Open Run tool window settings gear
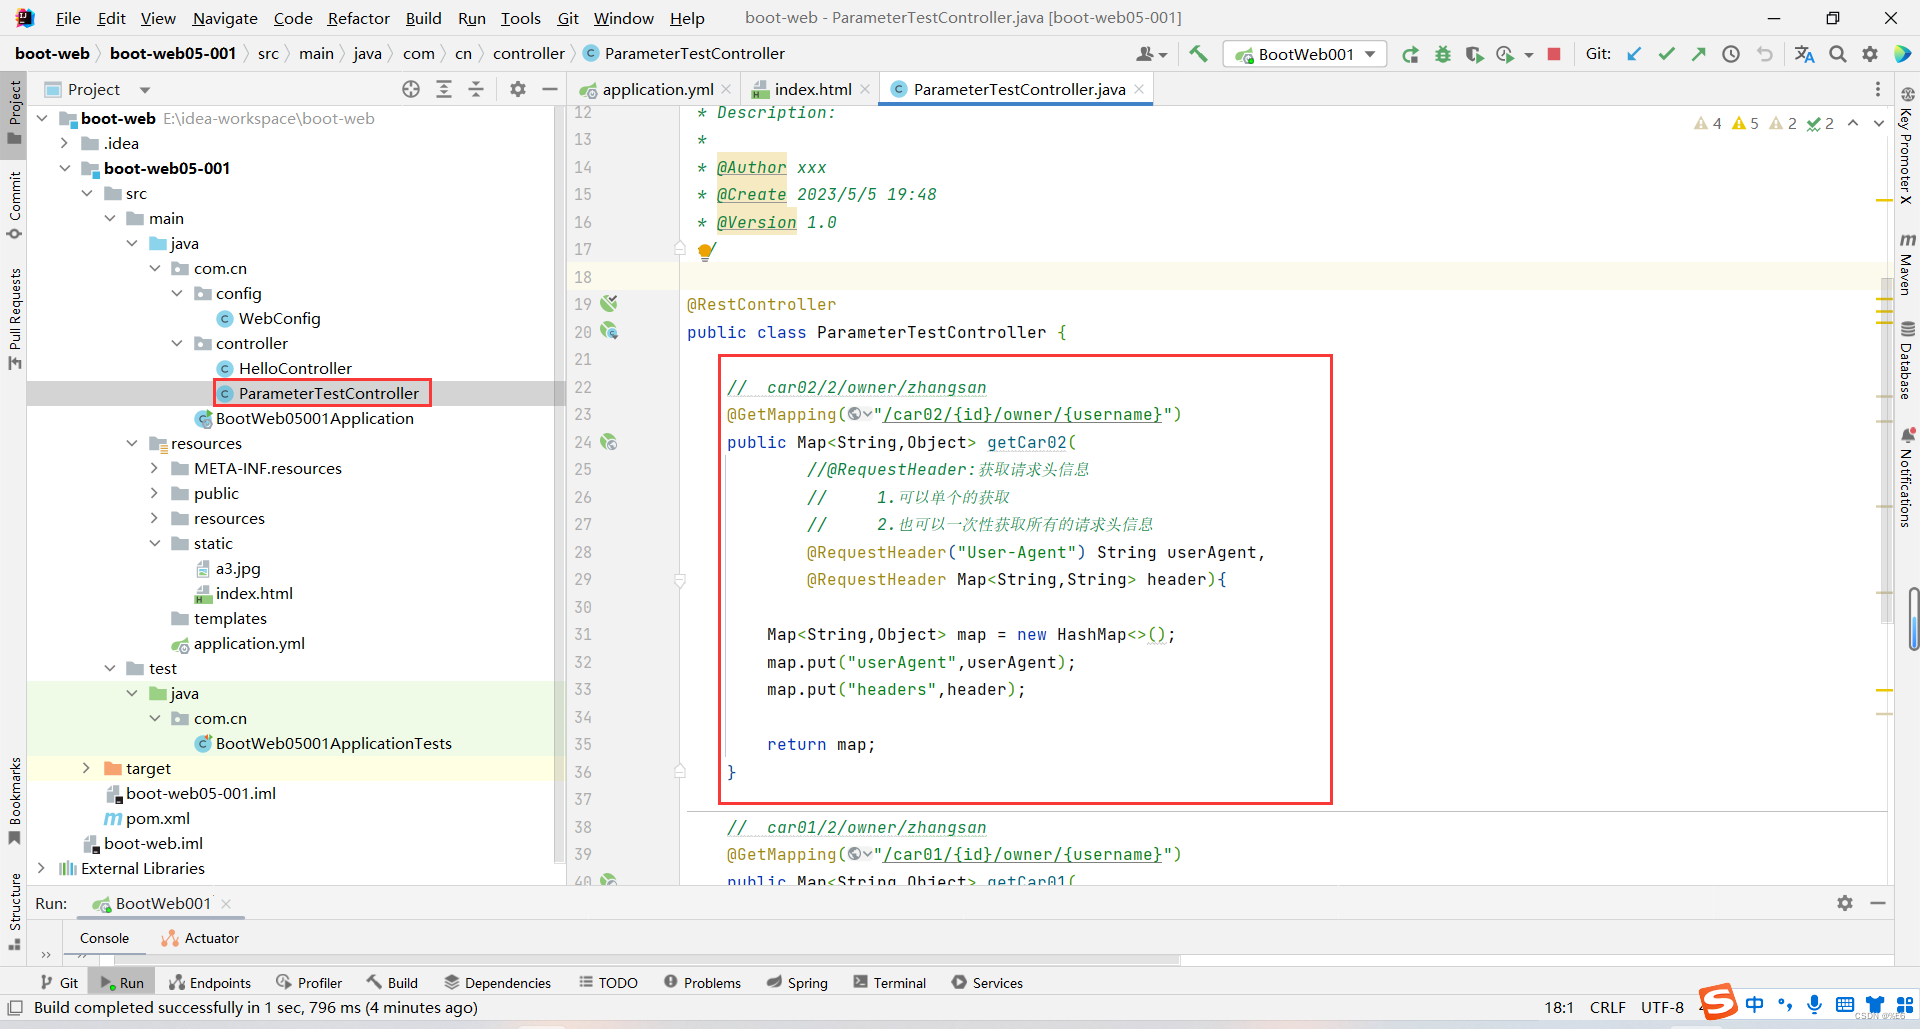This screenshot has height=1029, width=1920. pyautogui.click(x=1845, y=903)
